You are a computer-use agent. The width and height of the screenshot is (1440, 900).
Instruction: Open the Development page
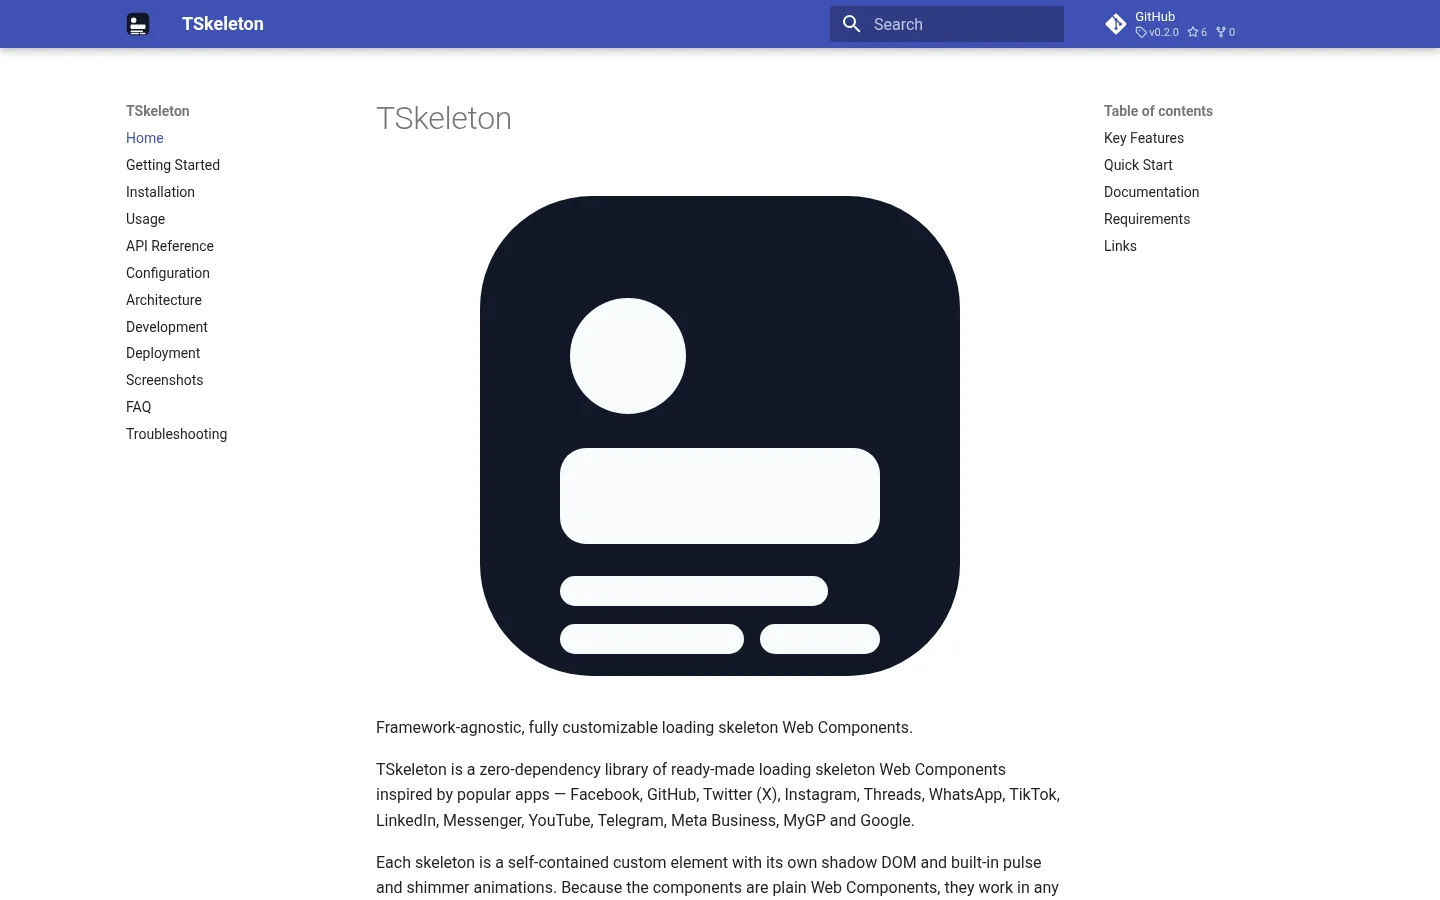click(167, 327)
